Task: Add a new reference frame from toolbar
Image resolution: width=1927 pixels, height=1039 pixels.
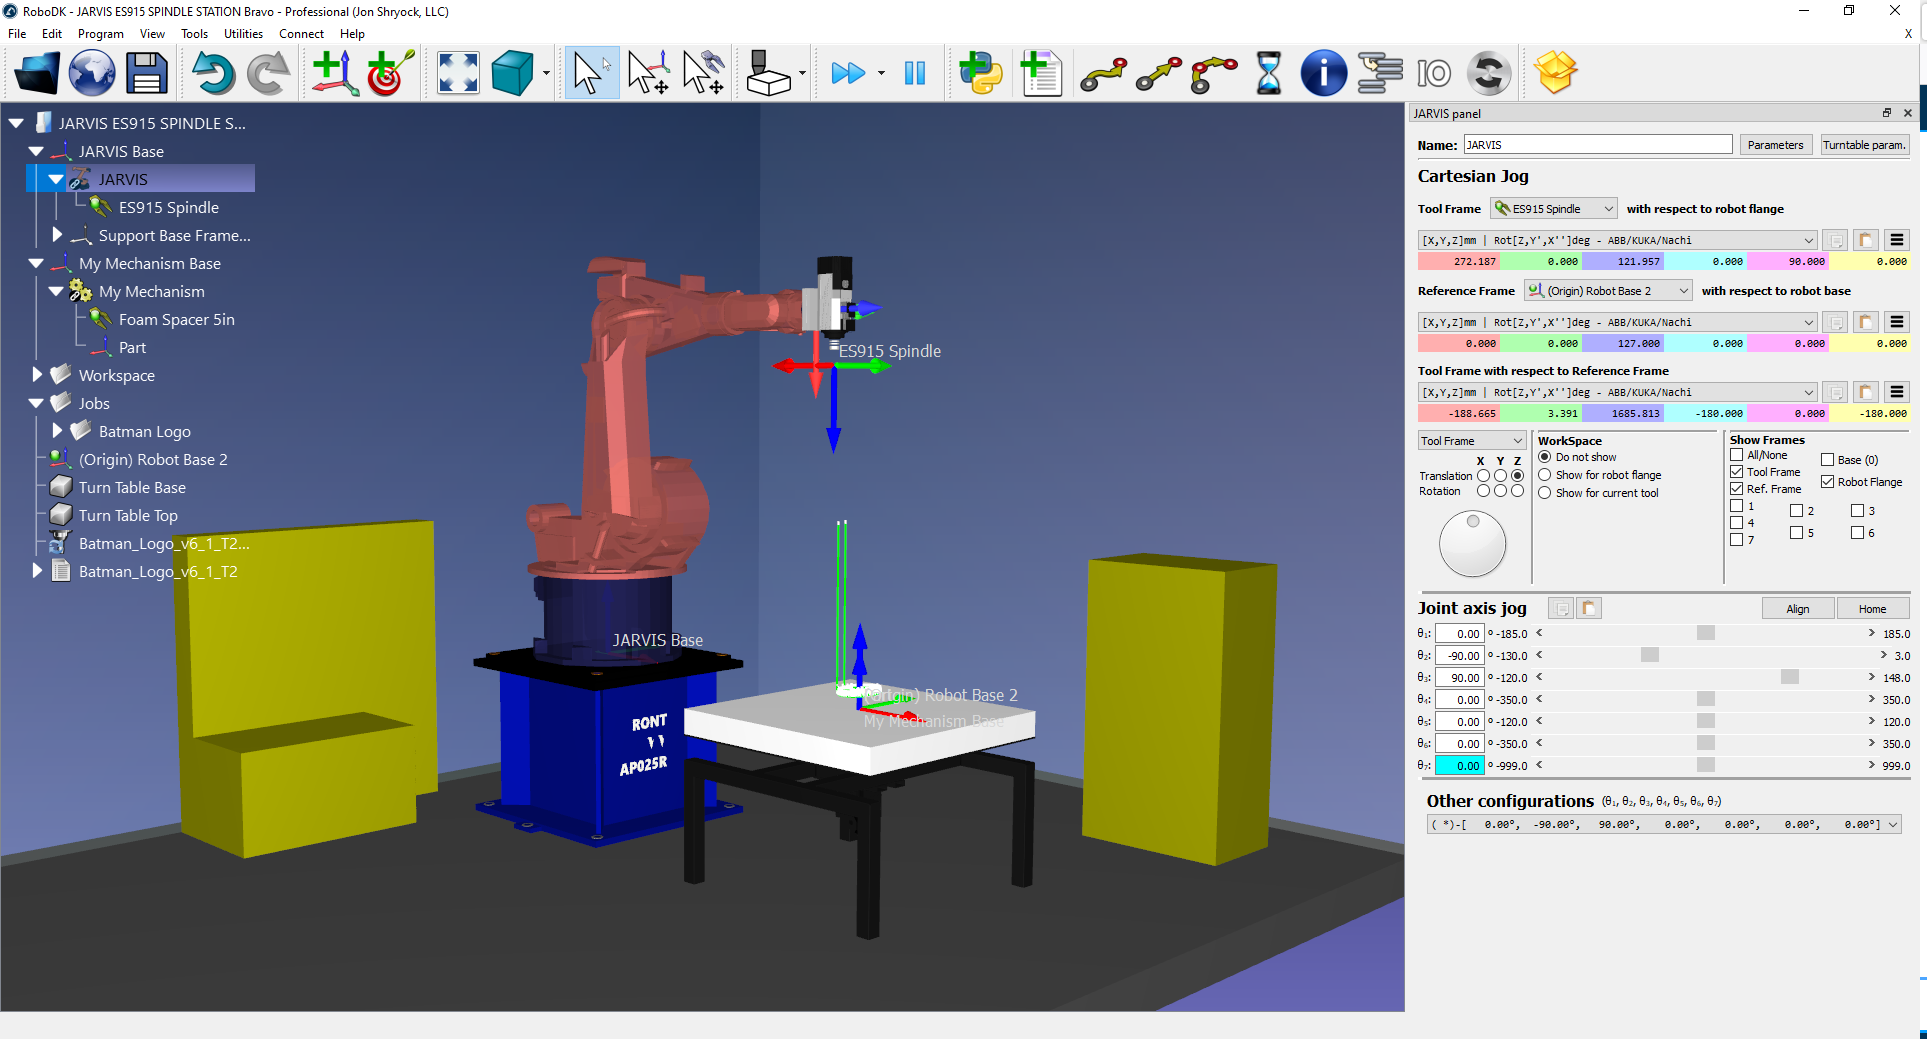Action: pyautogui.click(x=334, y=73)
